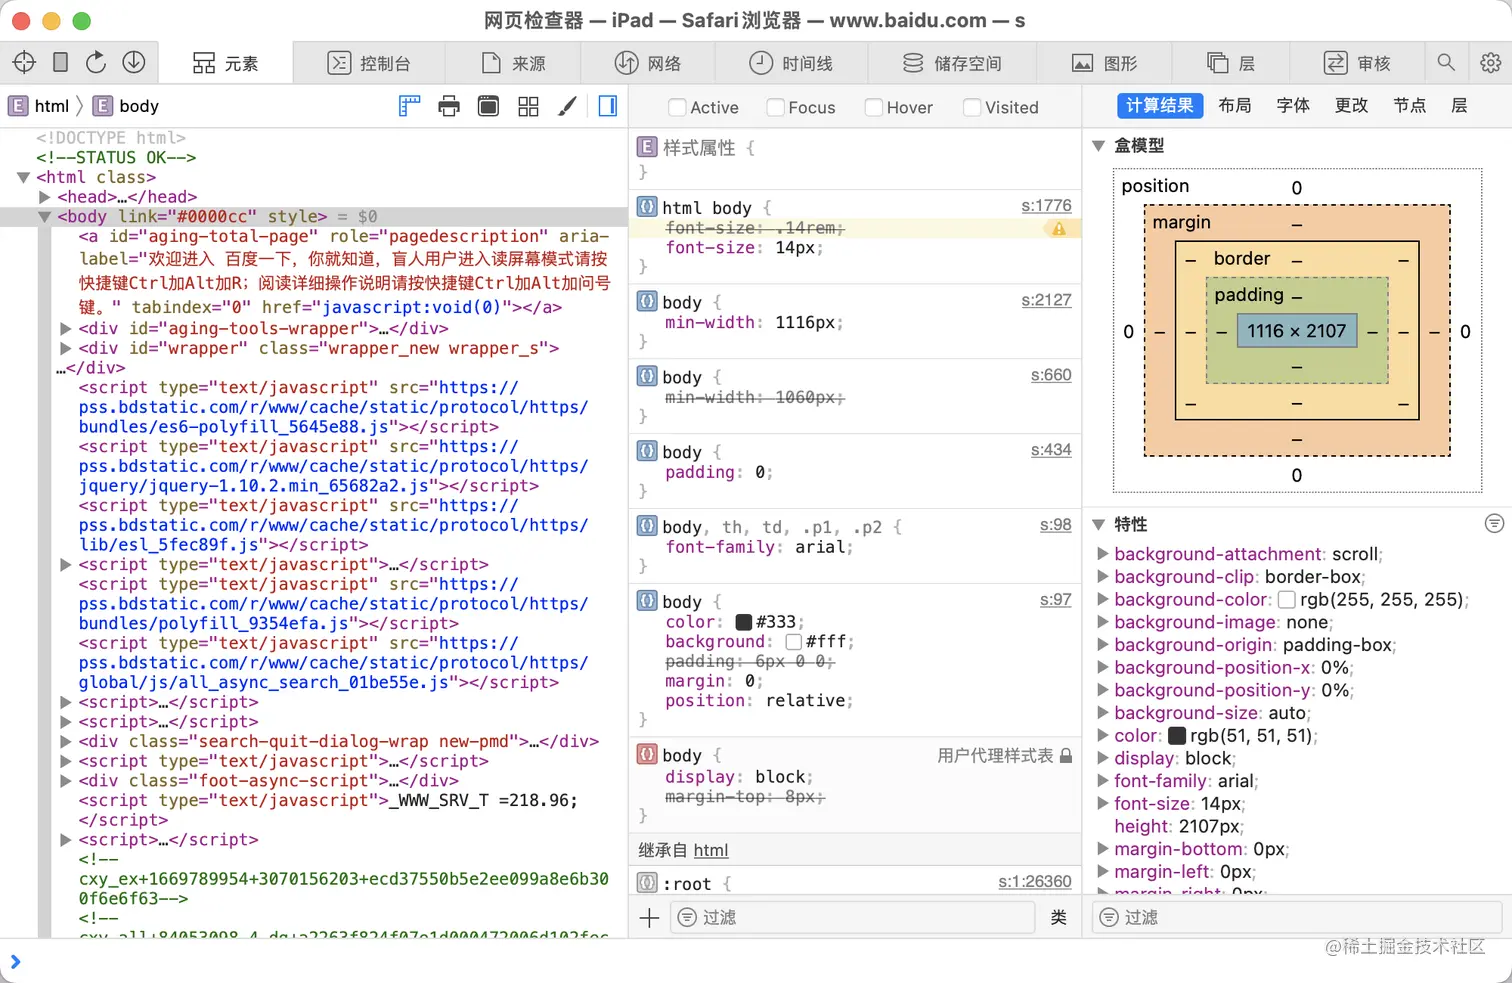Screen dimensions: 1512x983
Task: Switch to the 布局 sidebar tab
Action: pyautogui.click(x=1235, y=106)
